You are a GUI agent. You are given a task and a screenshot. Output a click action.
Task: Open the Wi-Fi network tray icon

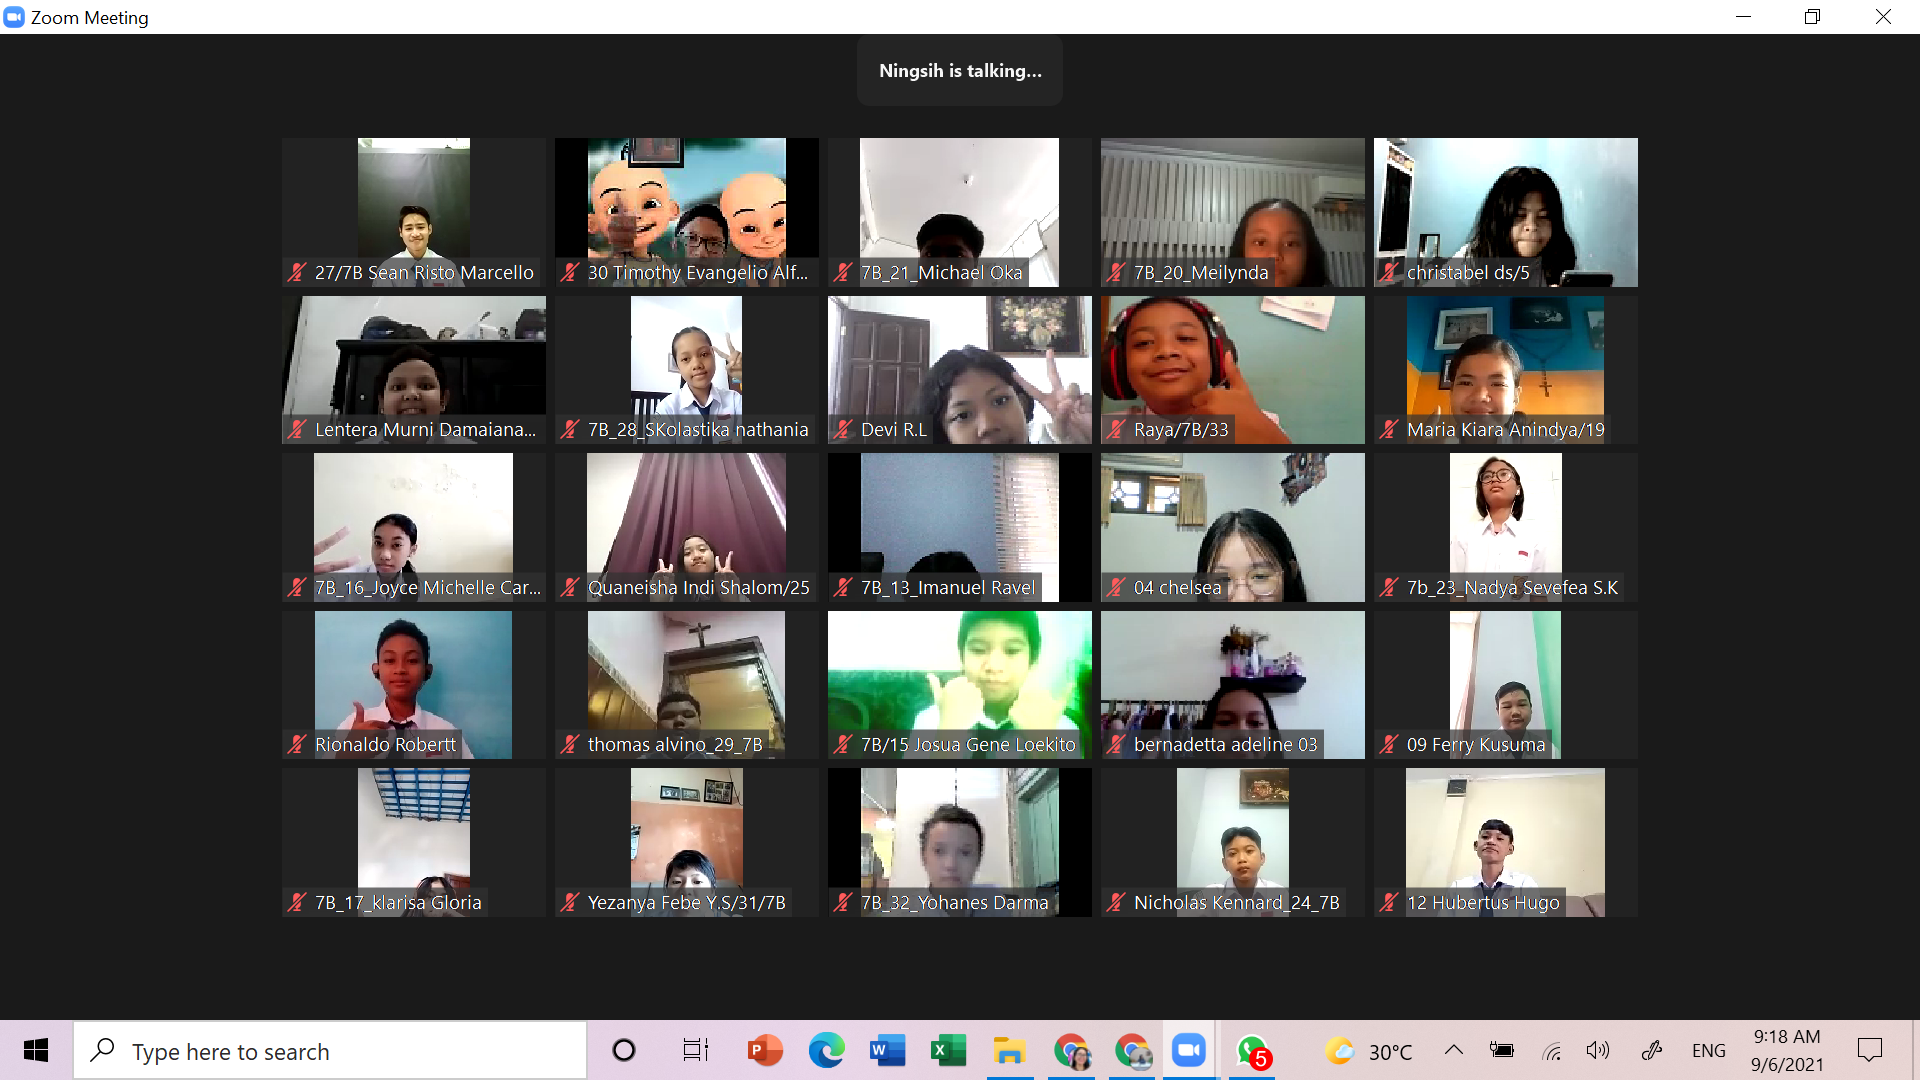pos(1551,1050)
